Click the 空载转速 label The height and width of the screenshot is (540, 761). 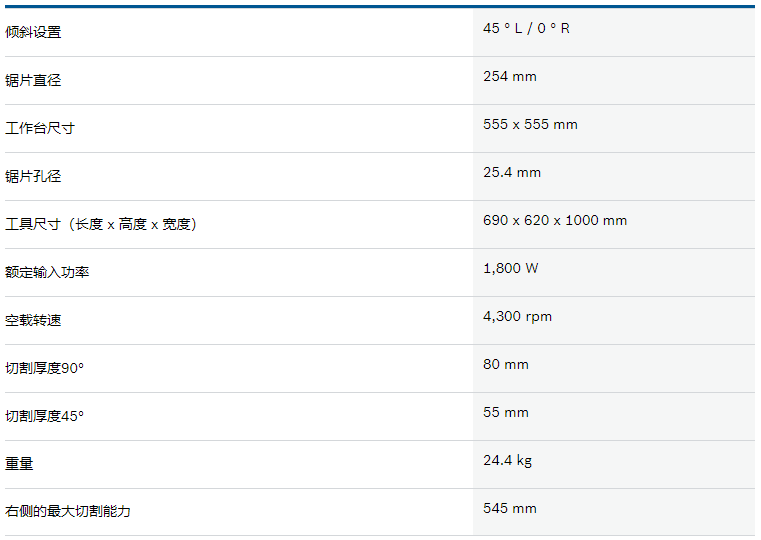[x=33, y=320]
